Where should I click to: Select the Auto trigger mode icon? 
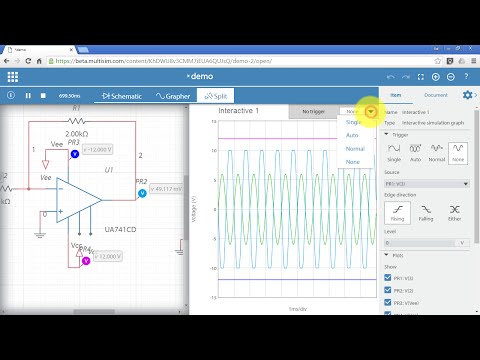pyautogui.click(x=415, y=152)
